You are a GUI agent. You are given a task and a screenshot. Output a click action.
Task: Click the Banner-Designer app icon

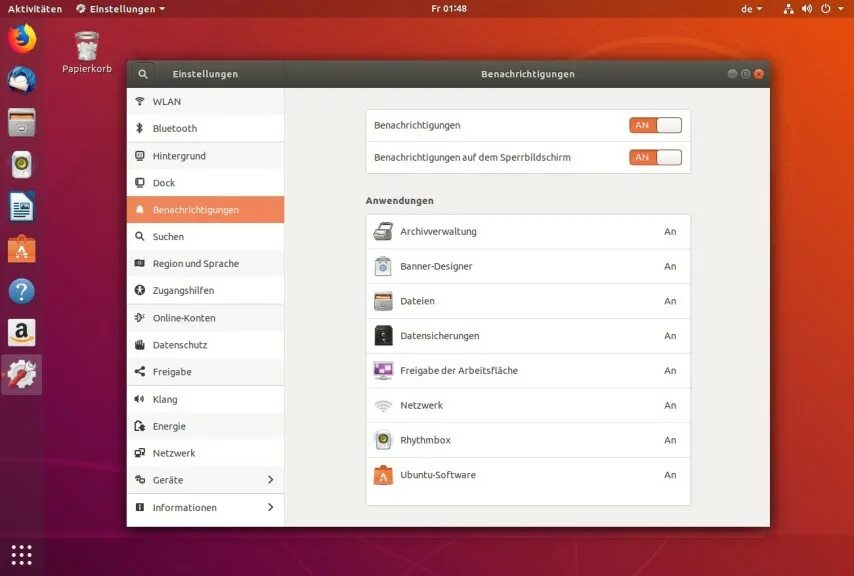coord(383,266)
